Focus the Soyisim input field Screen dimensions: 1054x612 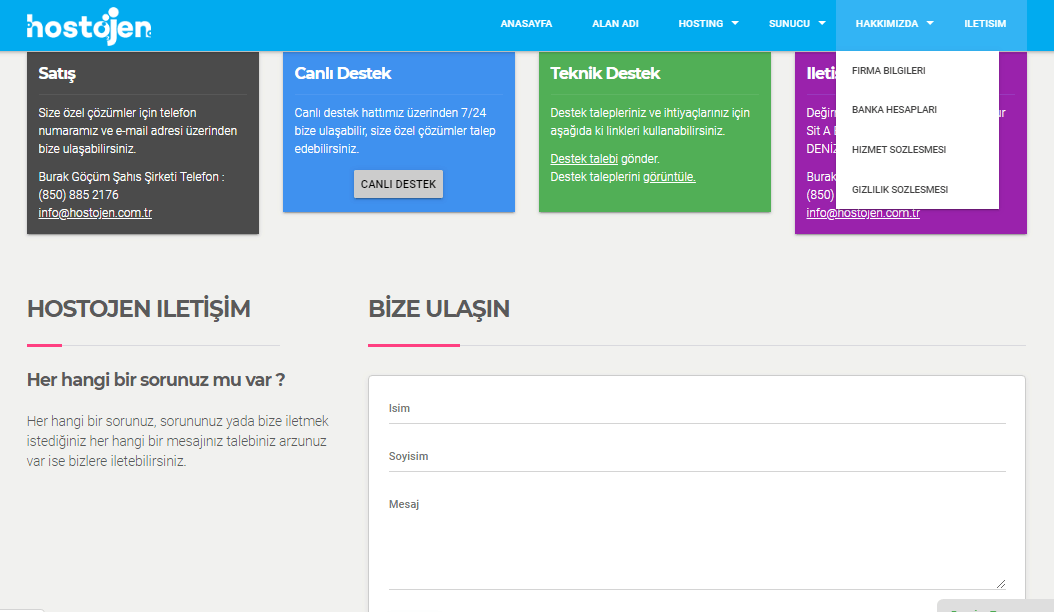[697, 457]
